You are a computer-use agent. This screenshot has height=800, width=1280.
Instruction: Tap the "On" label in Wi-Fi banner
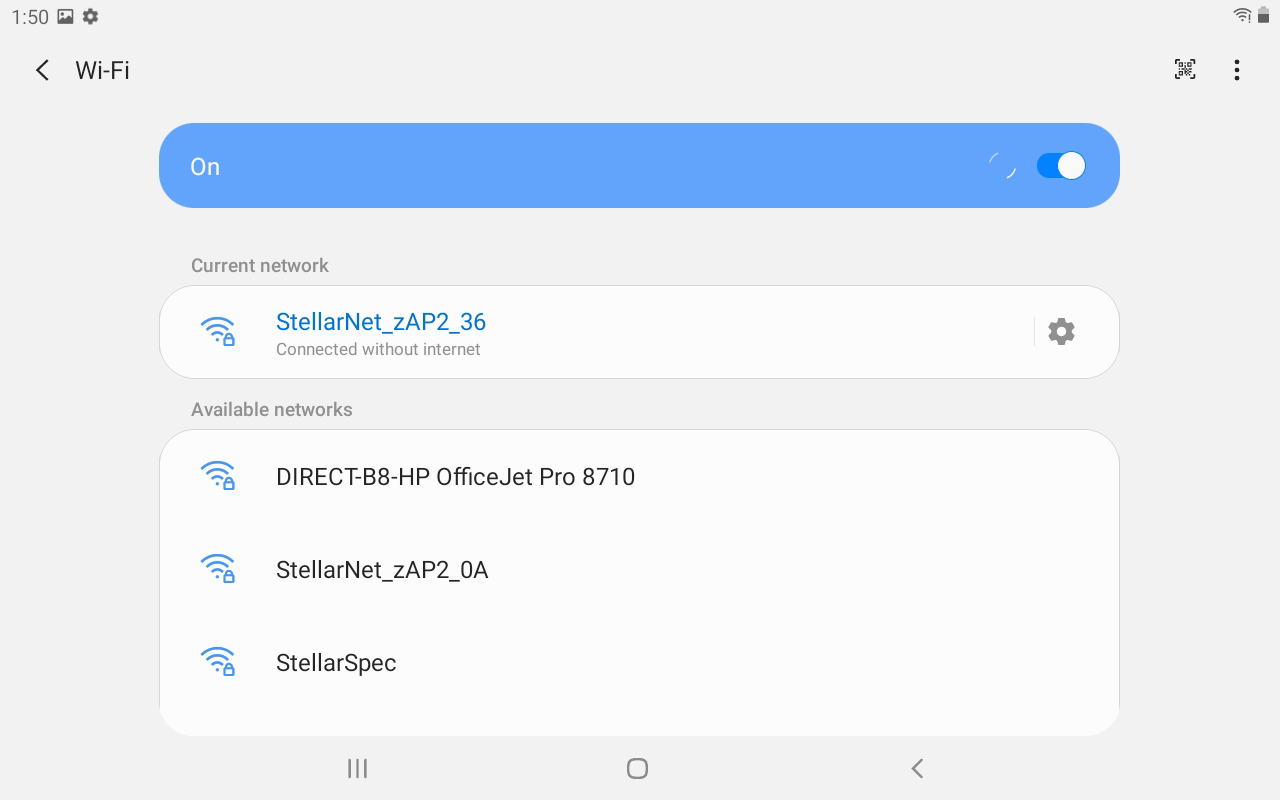pyautogui.click(x=205, y=167)
